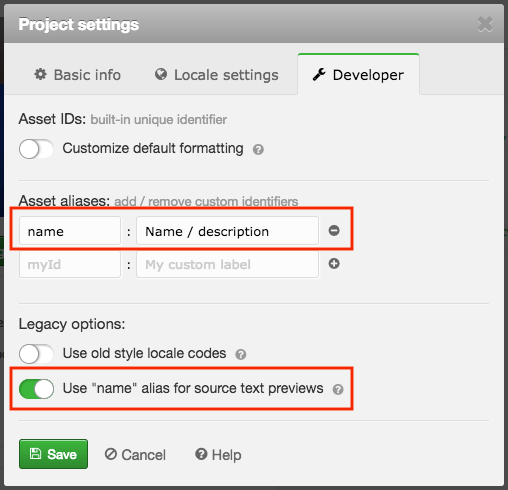Toggle Use old style locale codes switch
This screenshot has width=508, height=490.
tap(36, 354)
